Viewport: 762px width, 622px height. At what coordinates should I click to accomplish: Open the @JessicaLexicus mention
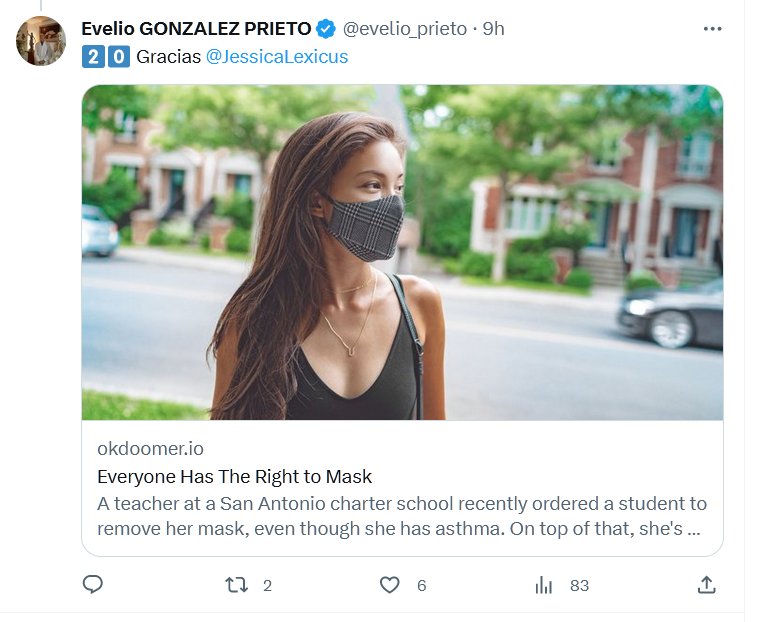pos(277,57)
